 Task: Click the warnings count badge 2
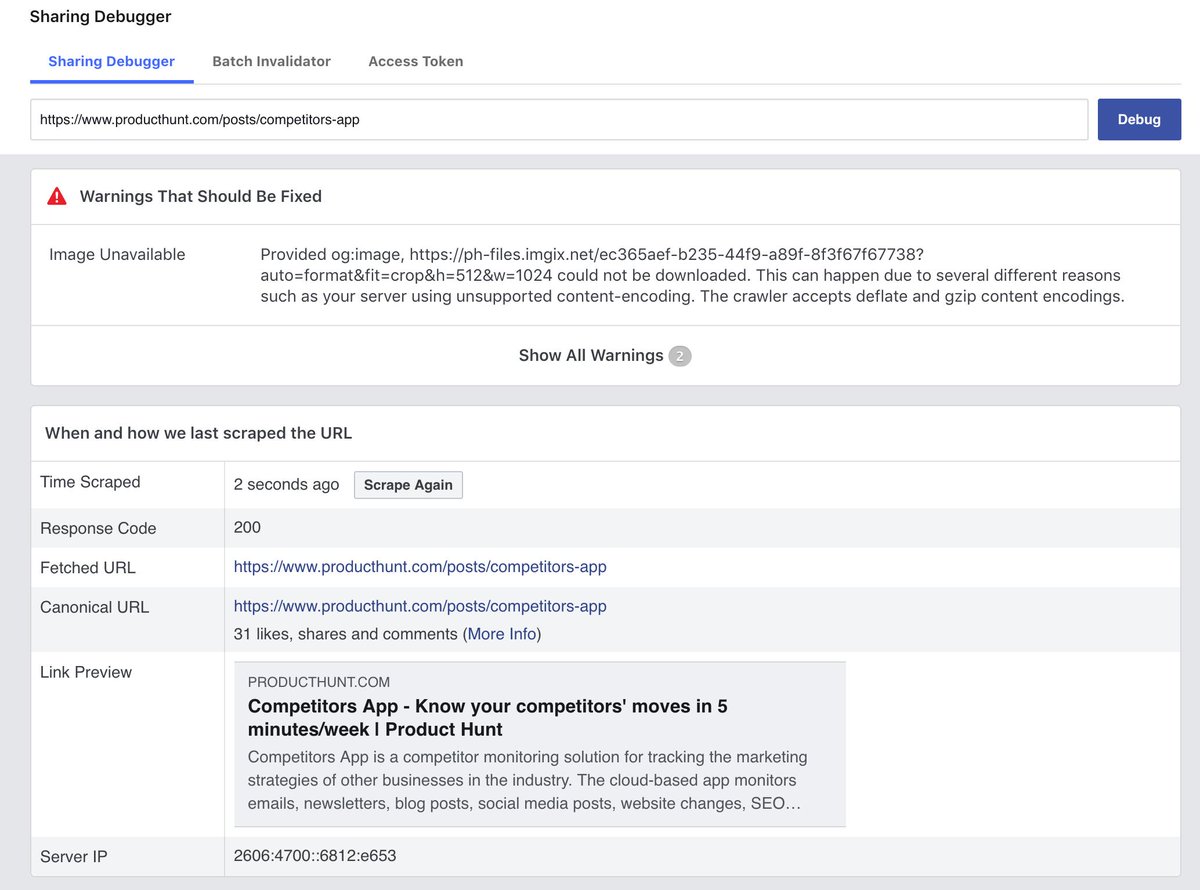pyautogui.click(x=680, y=356)
